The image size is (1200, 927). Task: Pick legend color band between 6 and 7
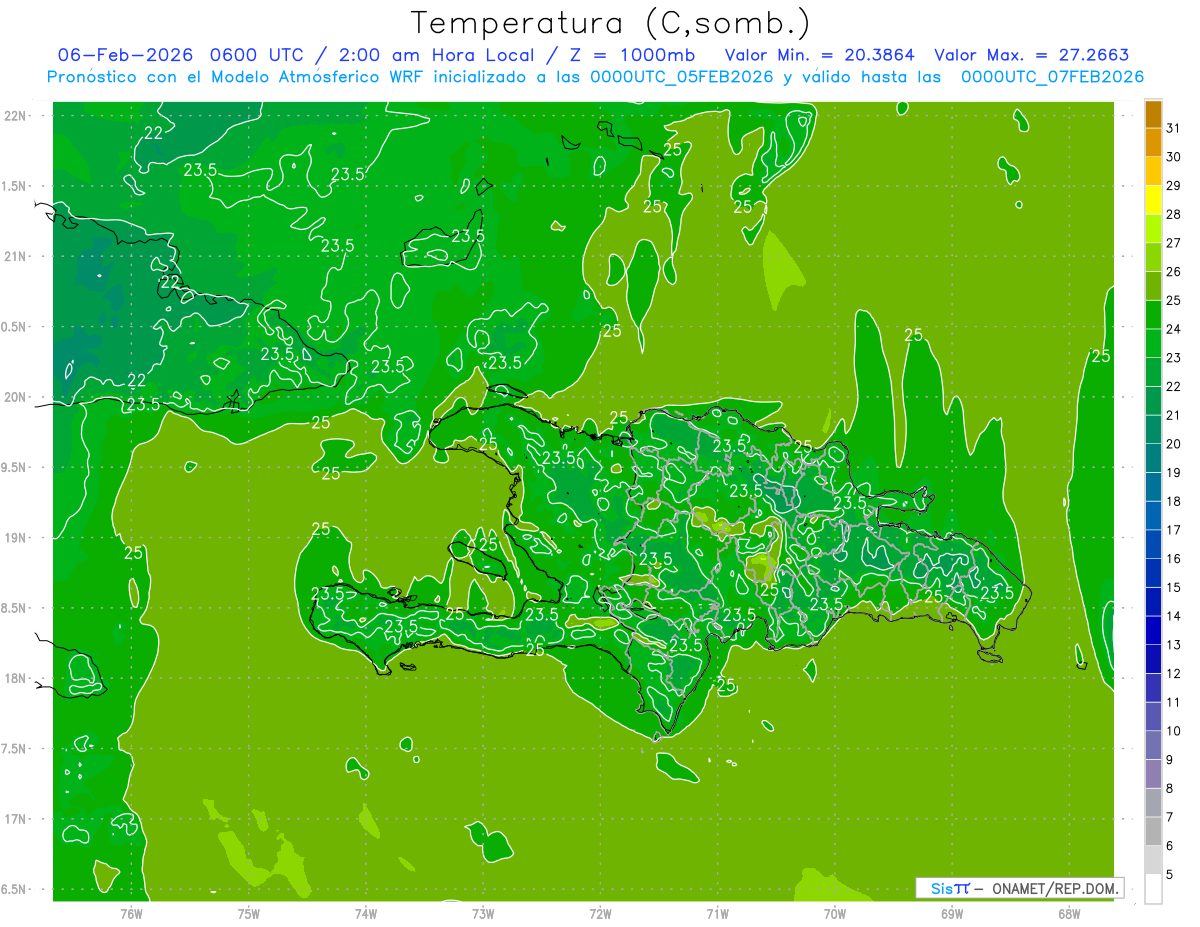1153,831
